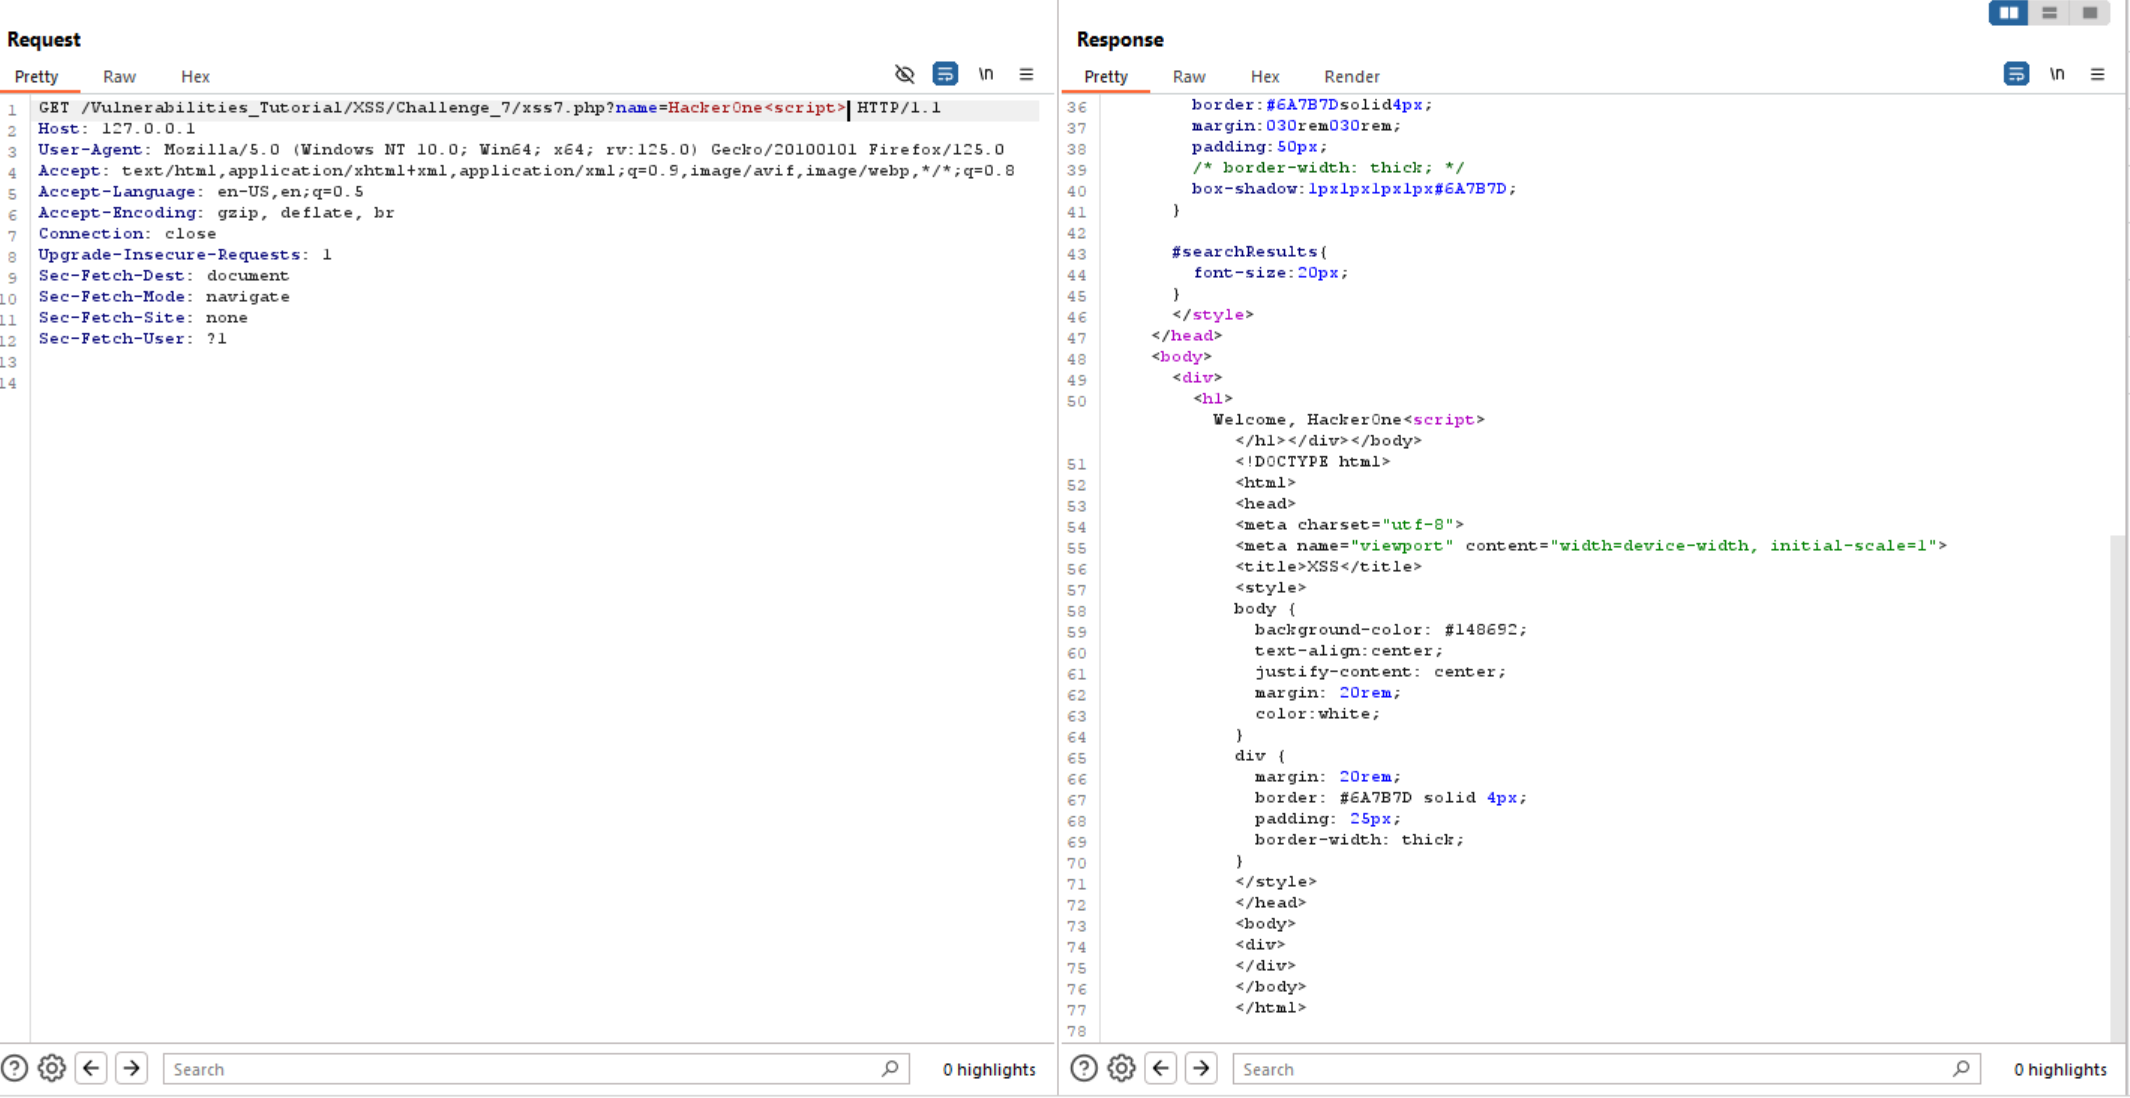The image size is (2130, 1098).
Task: Click the Sec-Fetch-Mode: navigate header
Action: (164, 297)
